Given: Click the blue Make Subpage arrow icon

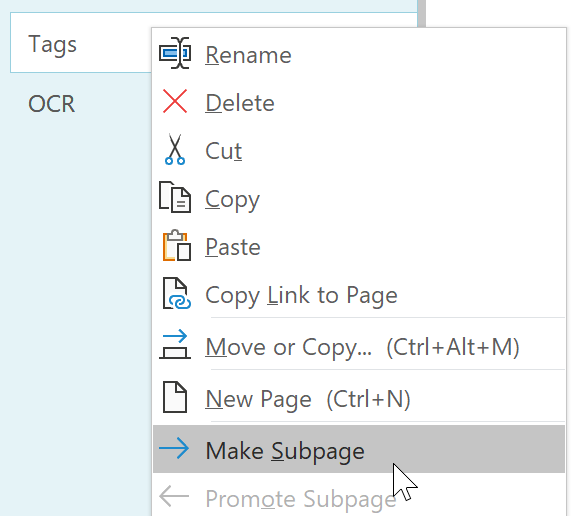Looking at the screenshot, I should pos(174,448).
